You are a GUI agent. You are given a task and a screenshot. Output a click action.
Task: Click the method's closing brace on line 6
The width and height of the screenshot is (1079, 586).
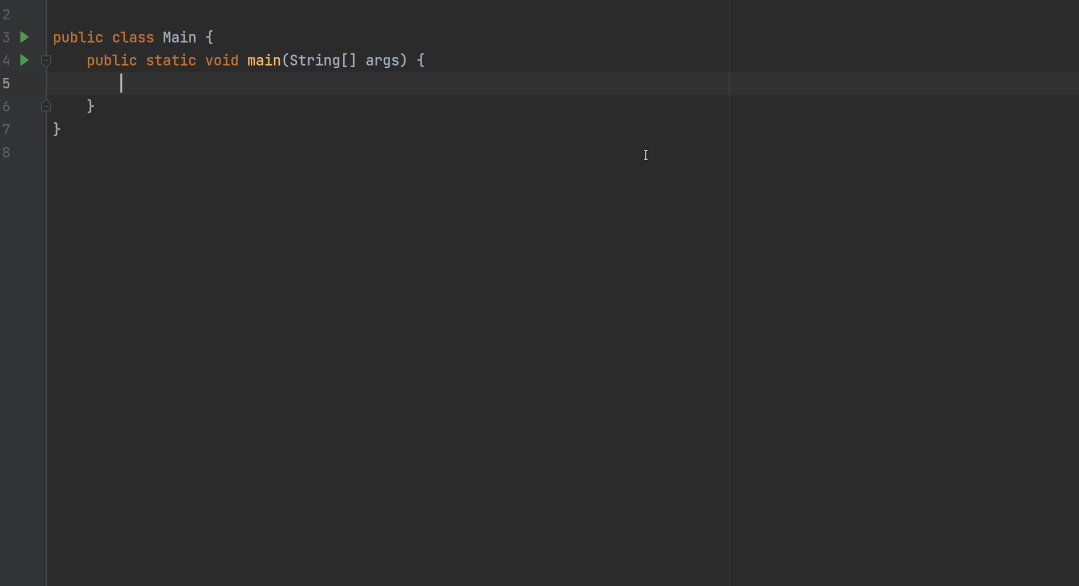pyautogui.click(x=91, y=106)
